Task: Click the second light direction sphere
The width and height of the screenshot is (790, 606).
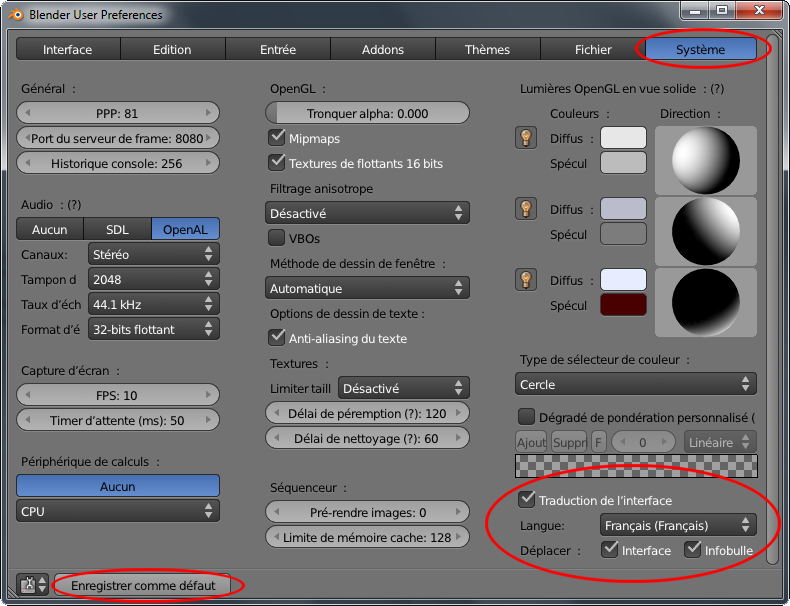Action: [706, 231]
